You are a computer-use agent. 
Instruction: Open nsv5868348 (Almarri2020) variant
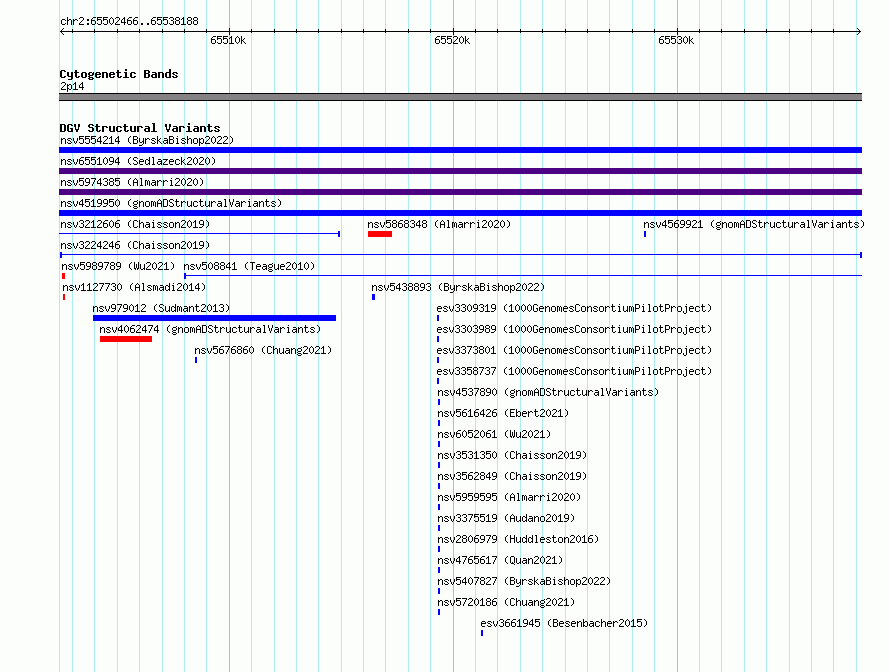tap(439, 224)
